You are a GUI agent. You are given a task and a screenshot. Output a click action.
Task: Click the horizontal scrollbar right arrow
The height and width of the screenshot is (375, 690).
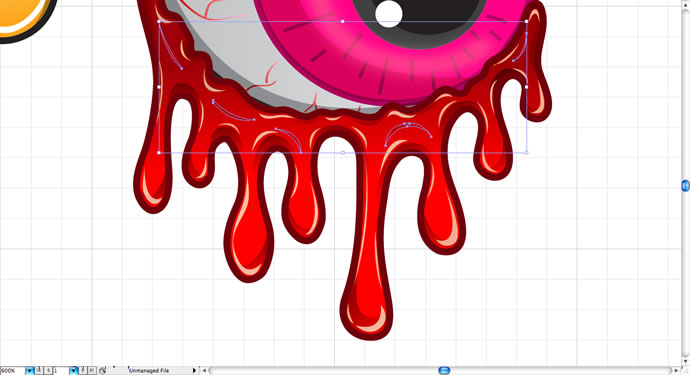pos(677,371)
